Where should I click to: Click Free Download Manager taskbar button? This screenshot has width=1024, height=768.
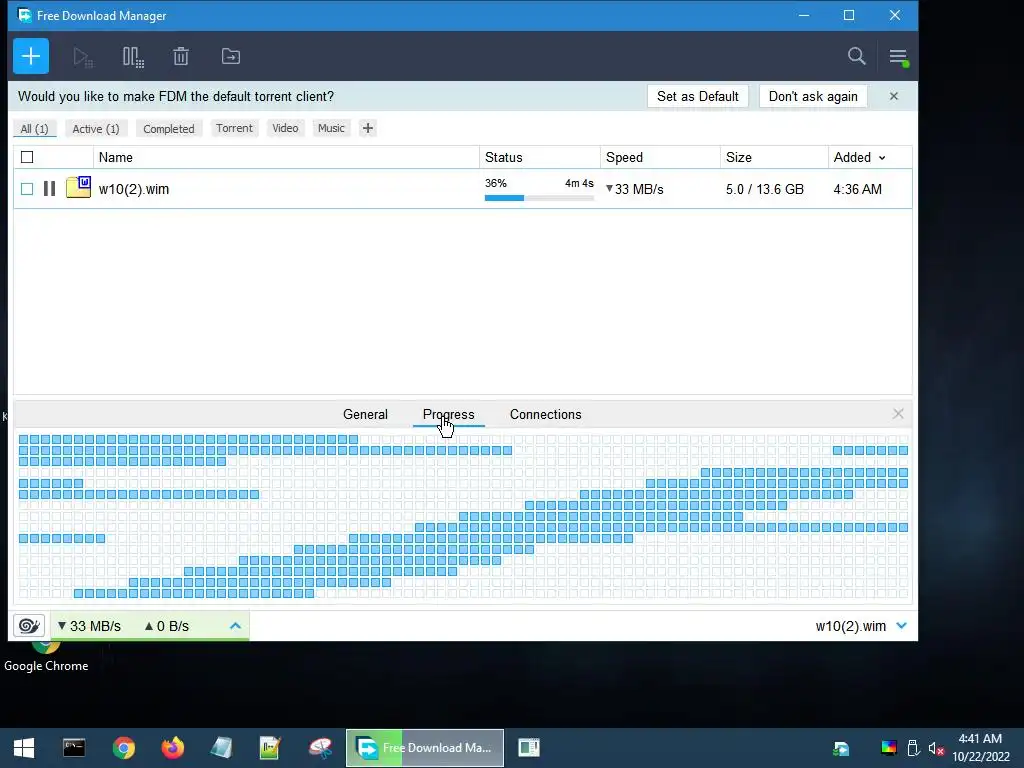(x=424, y=748)
